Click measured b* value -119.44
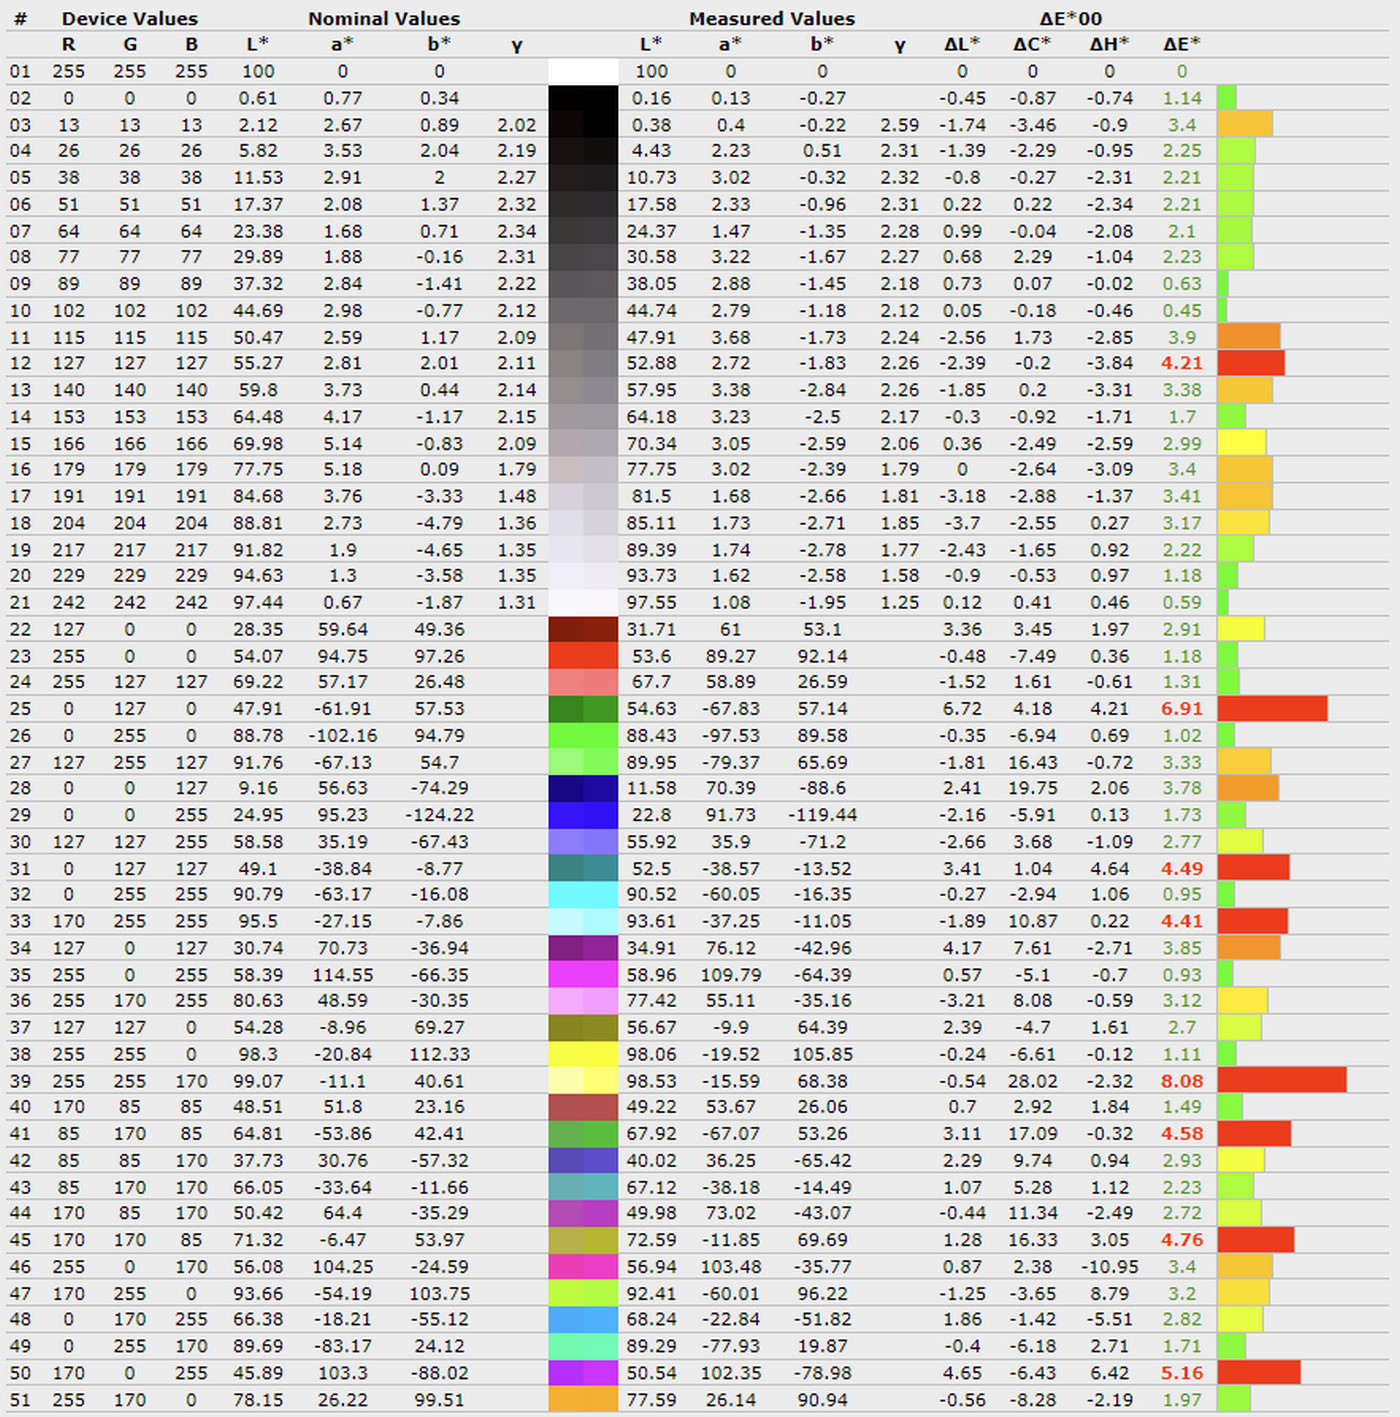 point(822,815)
